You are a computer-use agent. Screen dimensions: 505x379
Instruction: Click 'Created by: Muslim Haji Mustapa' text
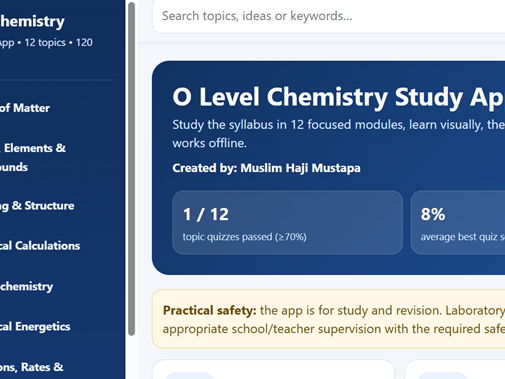(x=266, y=168)
